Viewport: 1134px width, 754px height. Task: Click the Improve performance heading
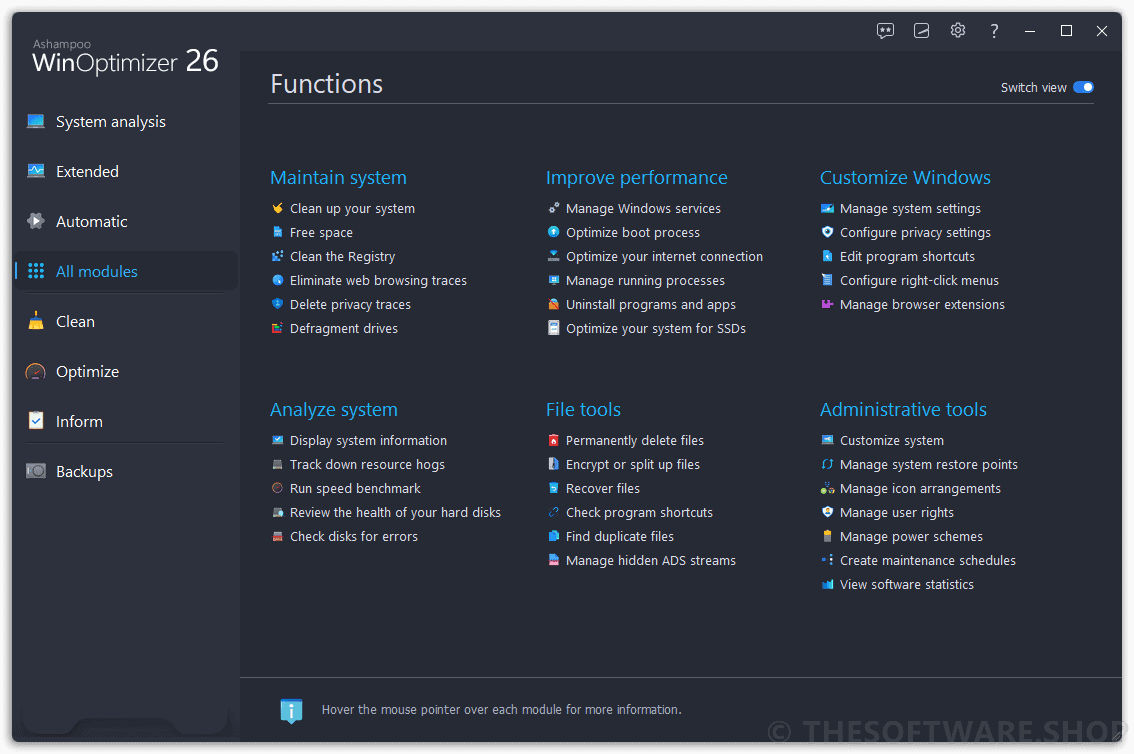(636, 178)
